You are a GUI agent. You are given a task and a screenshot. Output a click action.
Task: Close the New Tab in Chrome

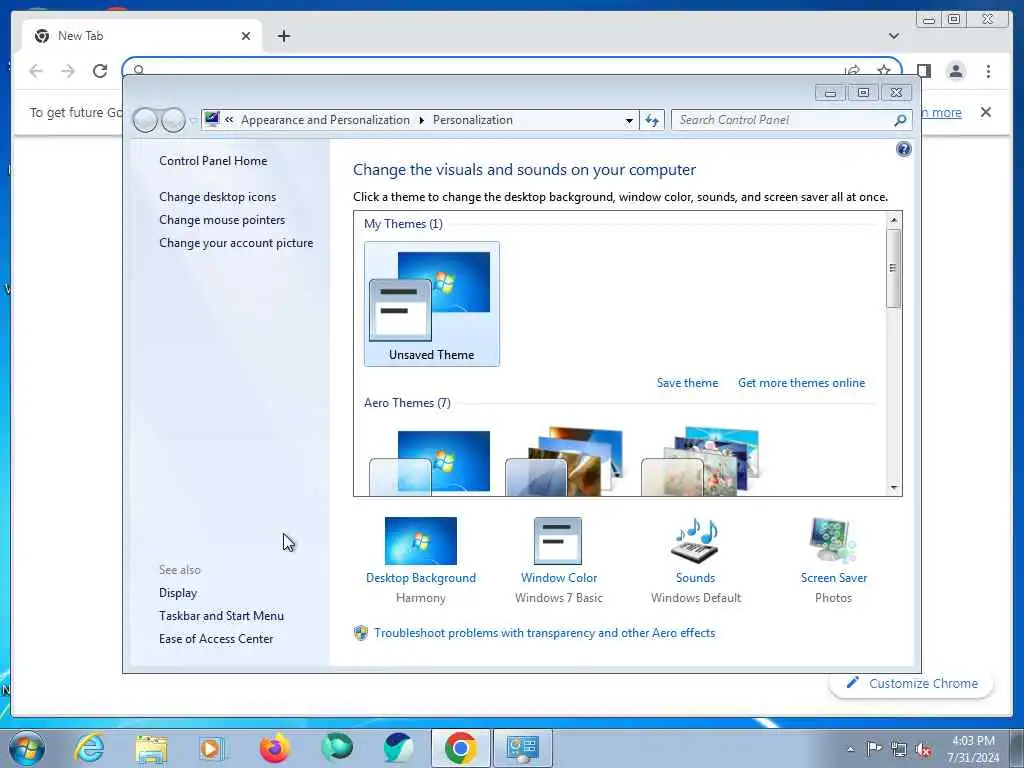[x=246, y=36]
